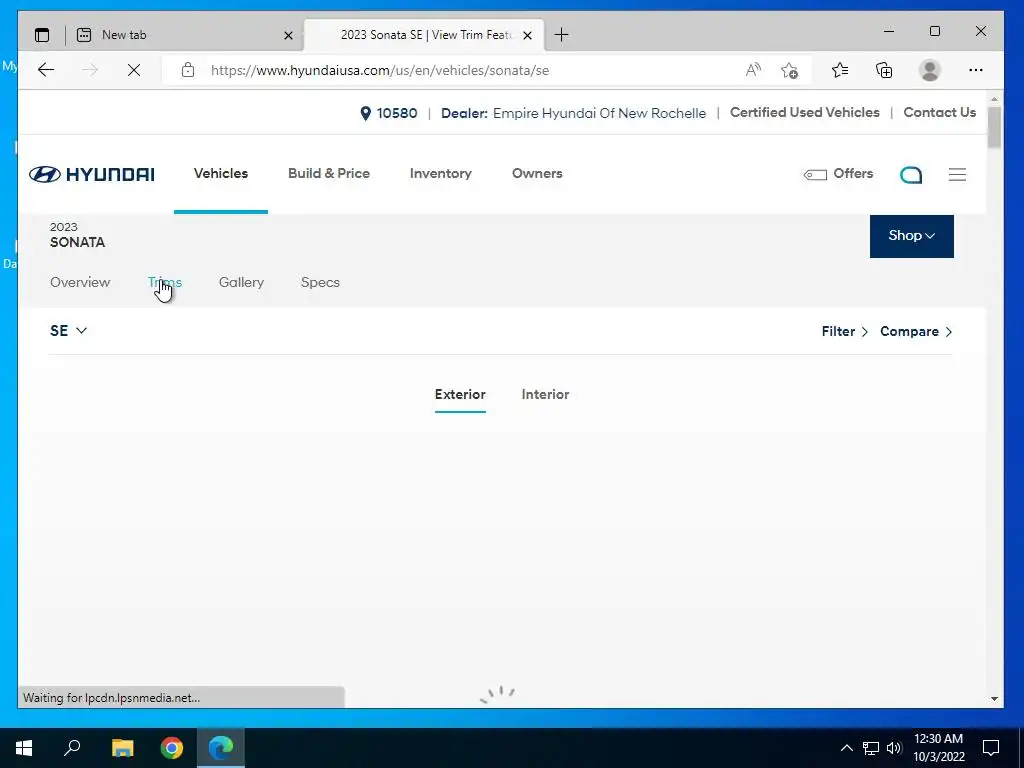Open the Sonata Gallery tab

pyautogui.click(x=241, y=282)
